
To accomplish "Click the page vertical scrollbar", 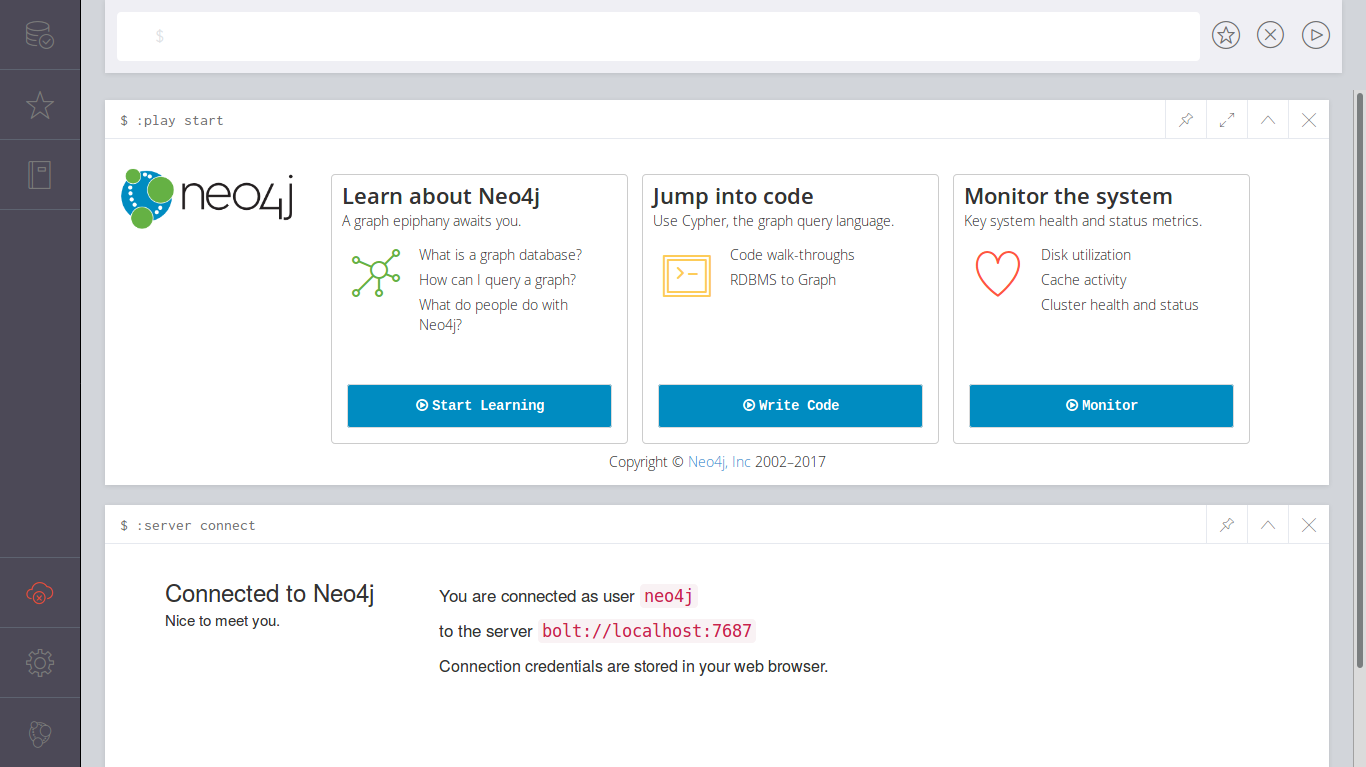I will pyautogui.click(x=1360, y=380).
